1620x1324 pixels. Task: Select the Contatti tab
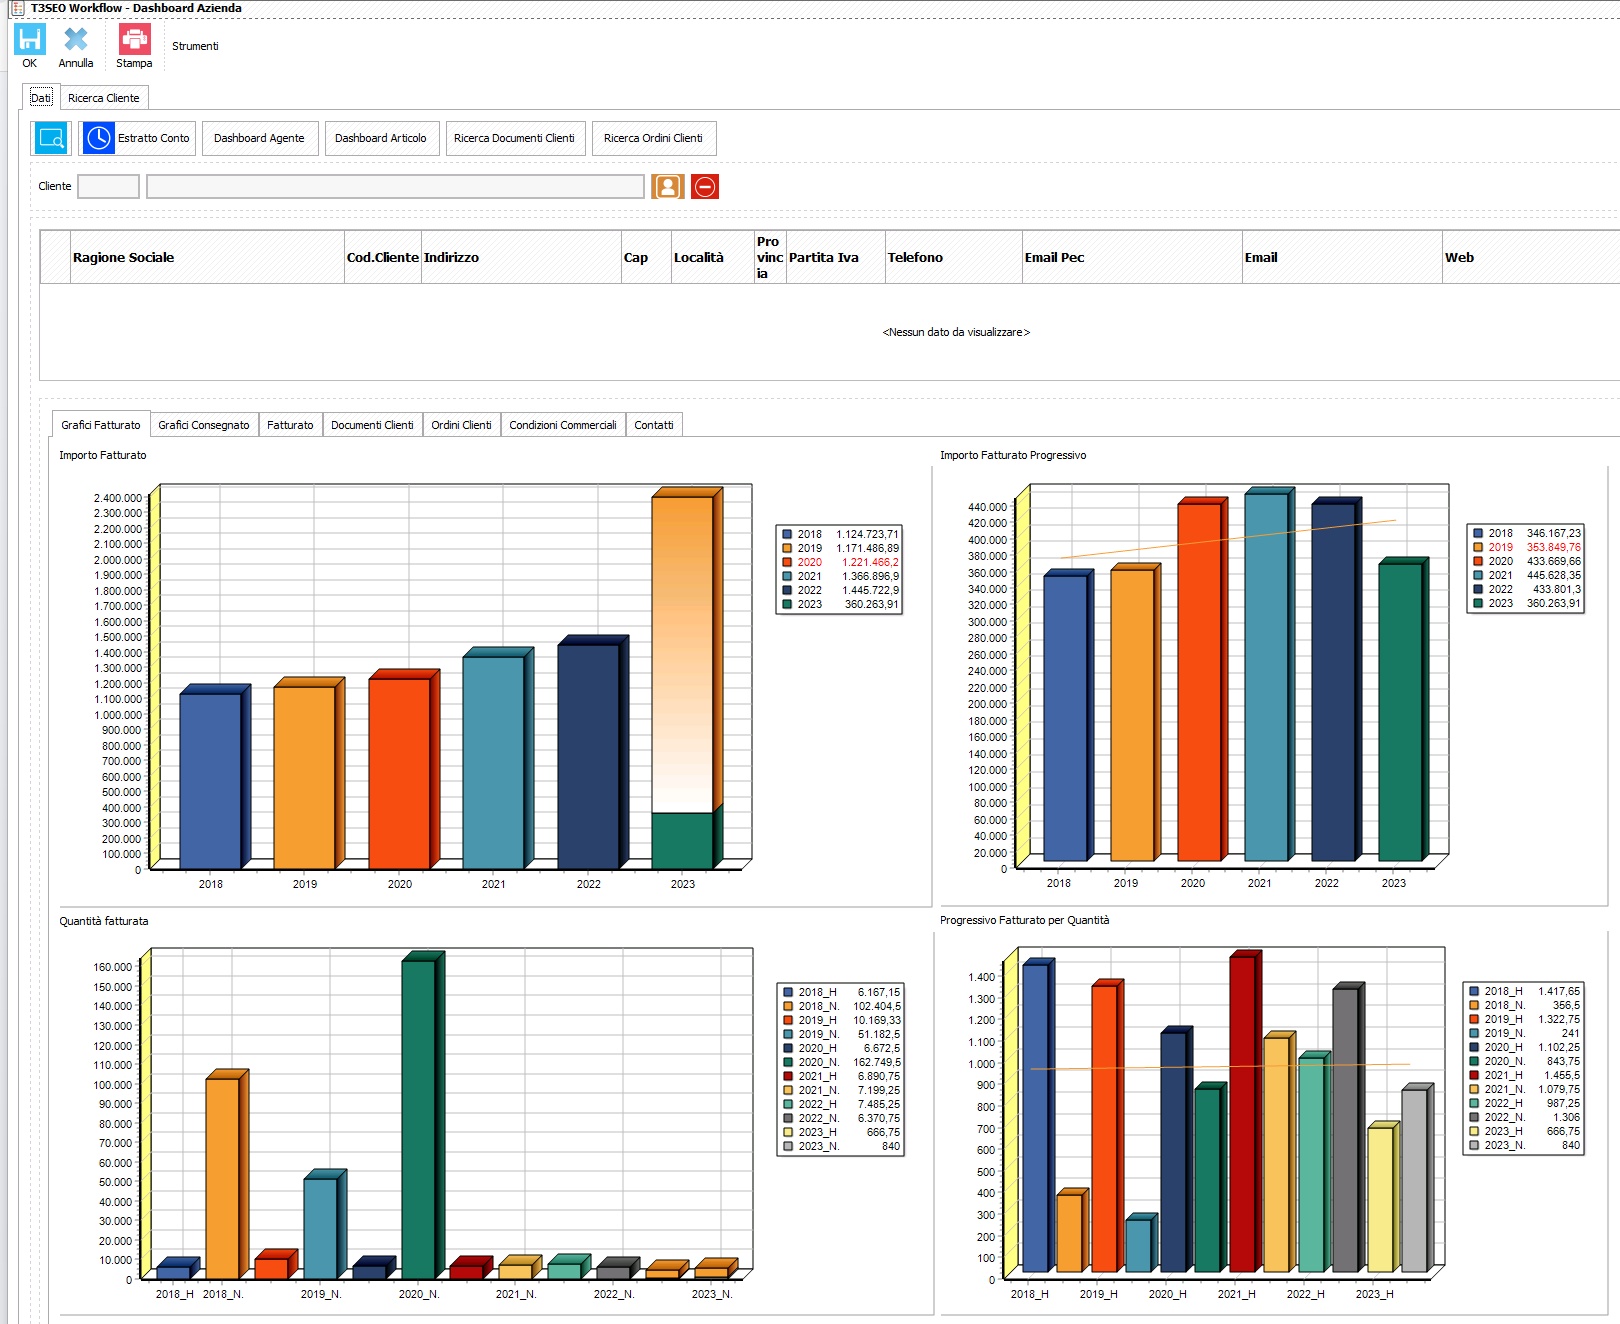click(654, 425)
